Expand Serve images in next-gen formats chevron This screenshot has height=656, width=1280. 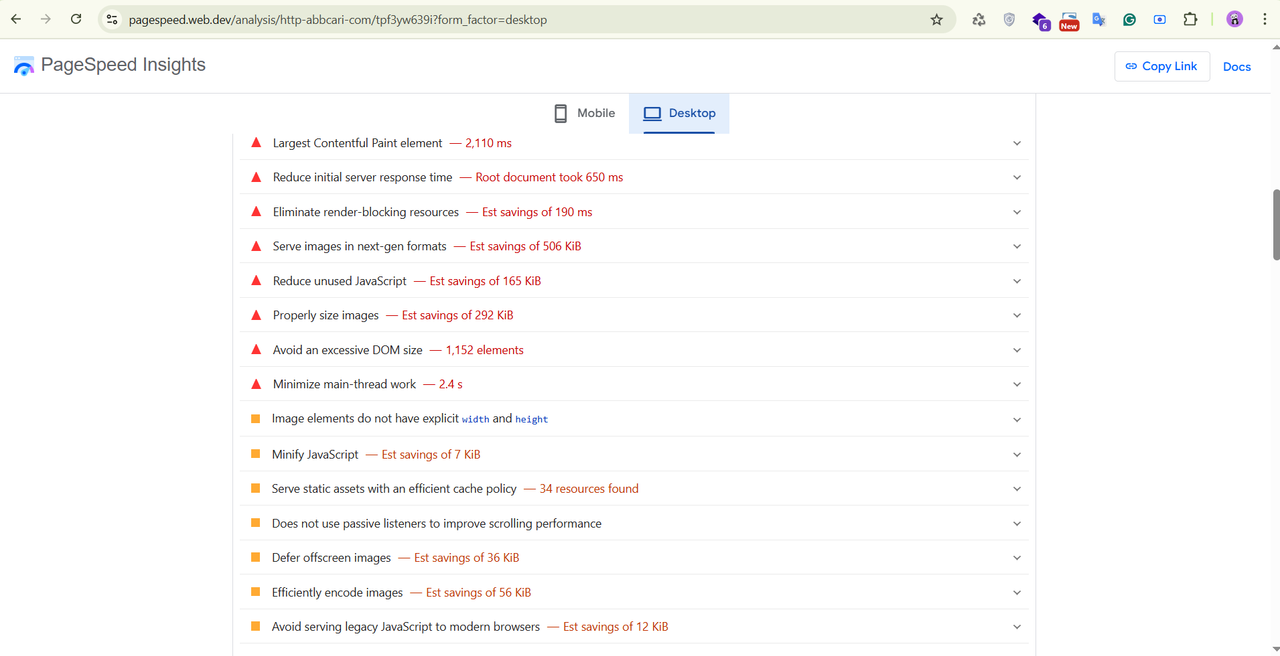point(1017,246)
